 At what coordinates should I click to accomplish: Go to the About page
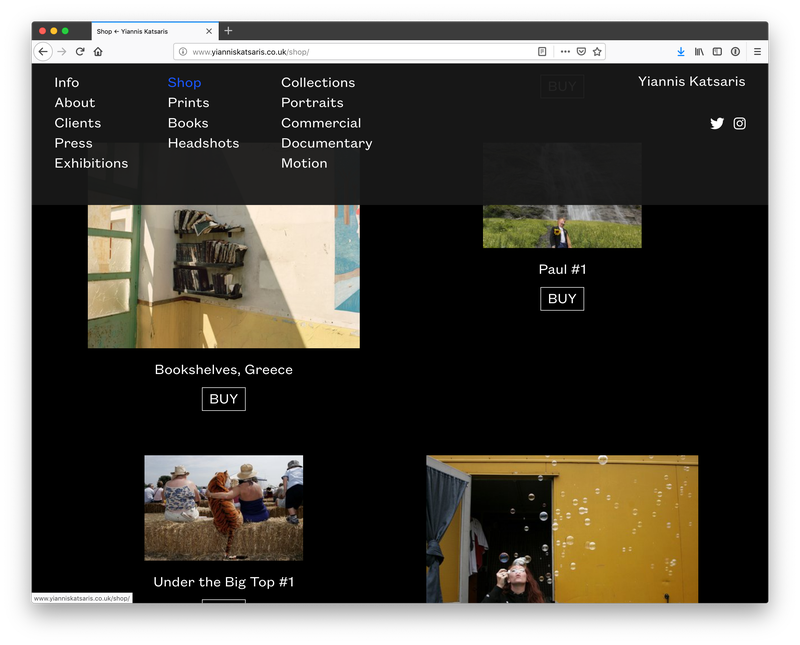coord(75,103)
